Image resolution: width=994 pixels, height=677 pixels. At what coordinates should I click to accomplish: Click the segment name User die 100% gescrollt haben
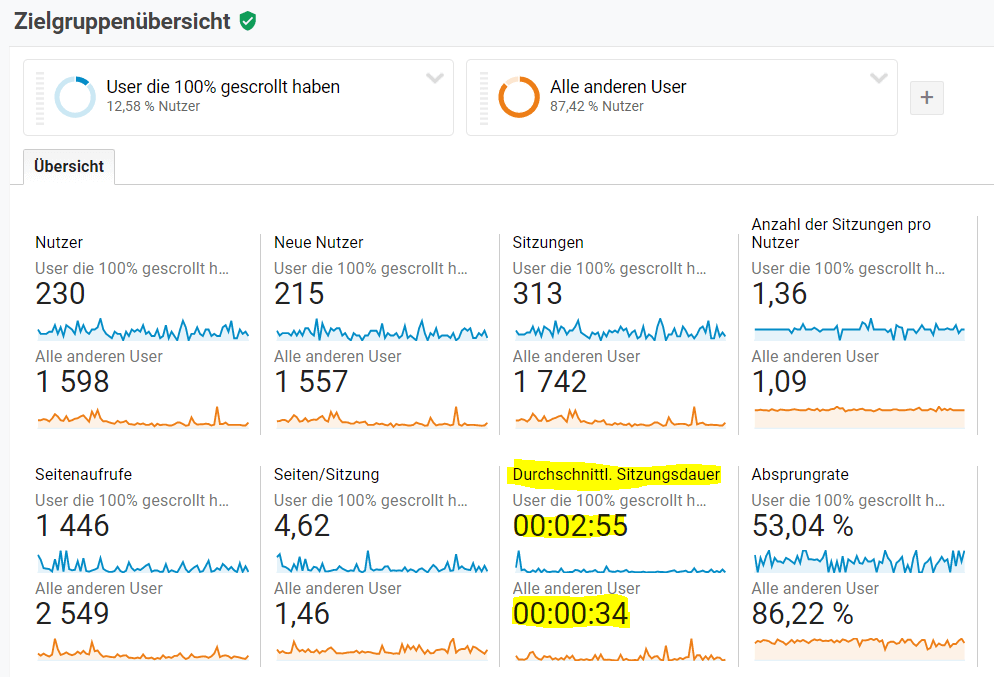(x=223, y=87)
